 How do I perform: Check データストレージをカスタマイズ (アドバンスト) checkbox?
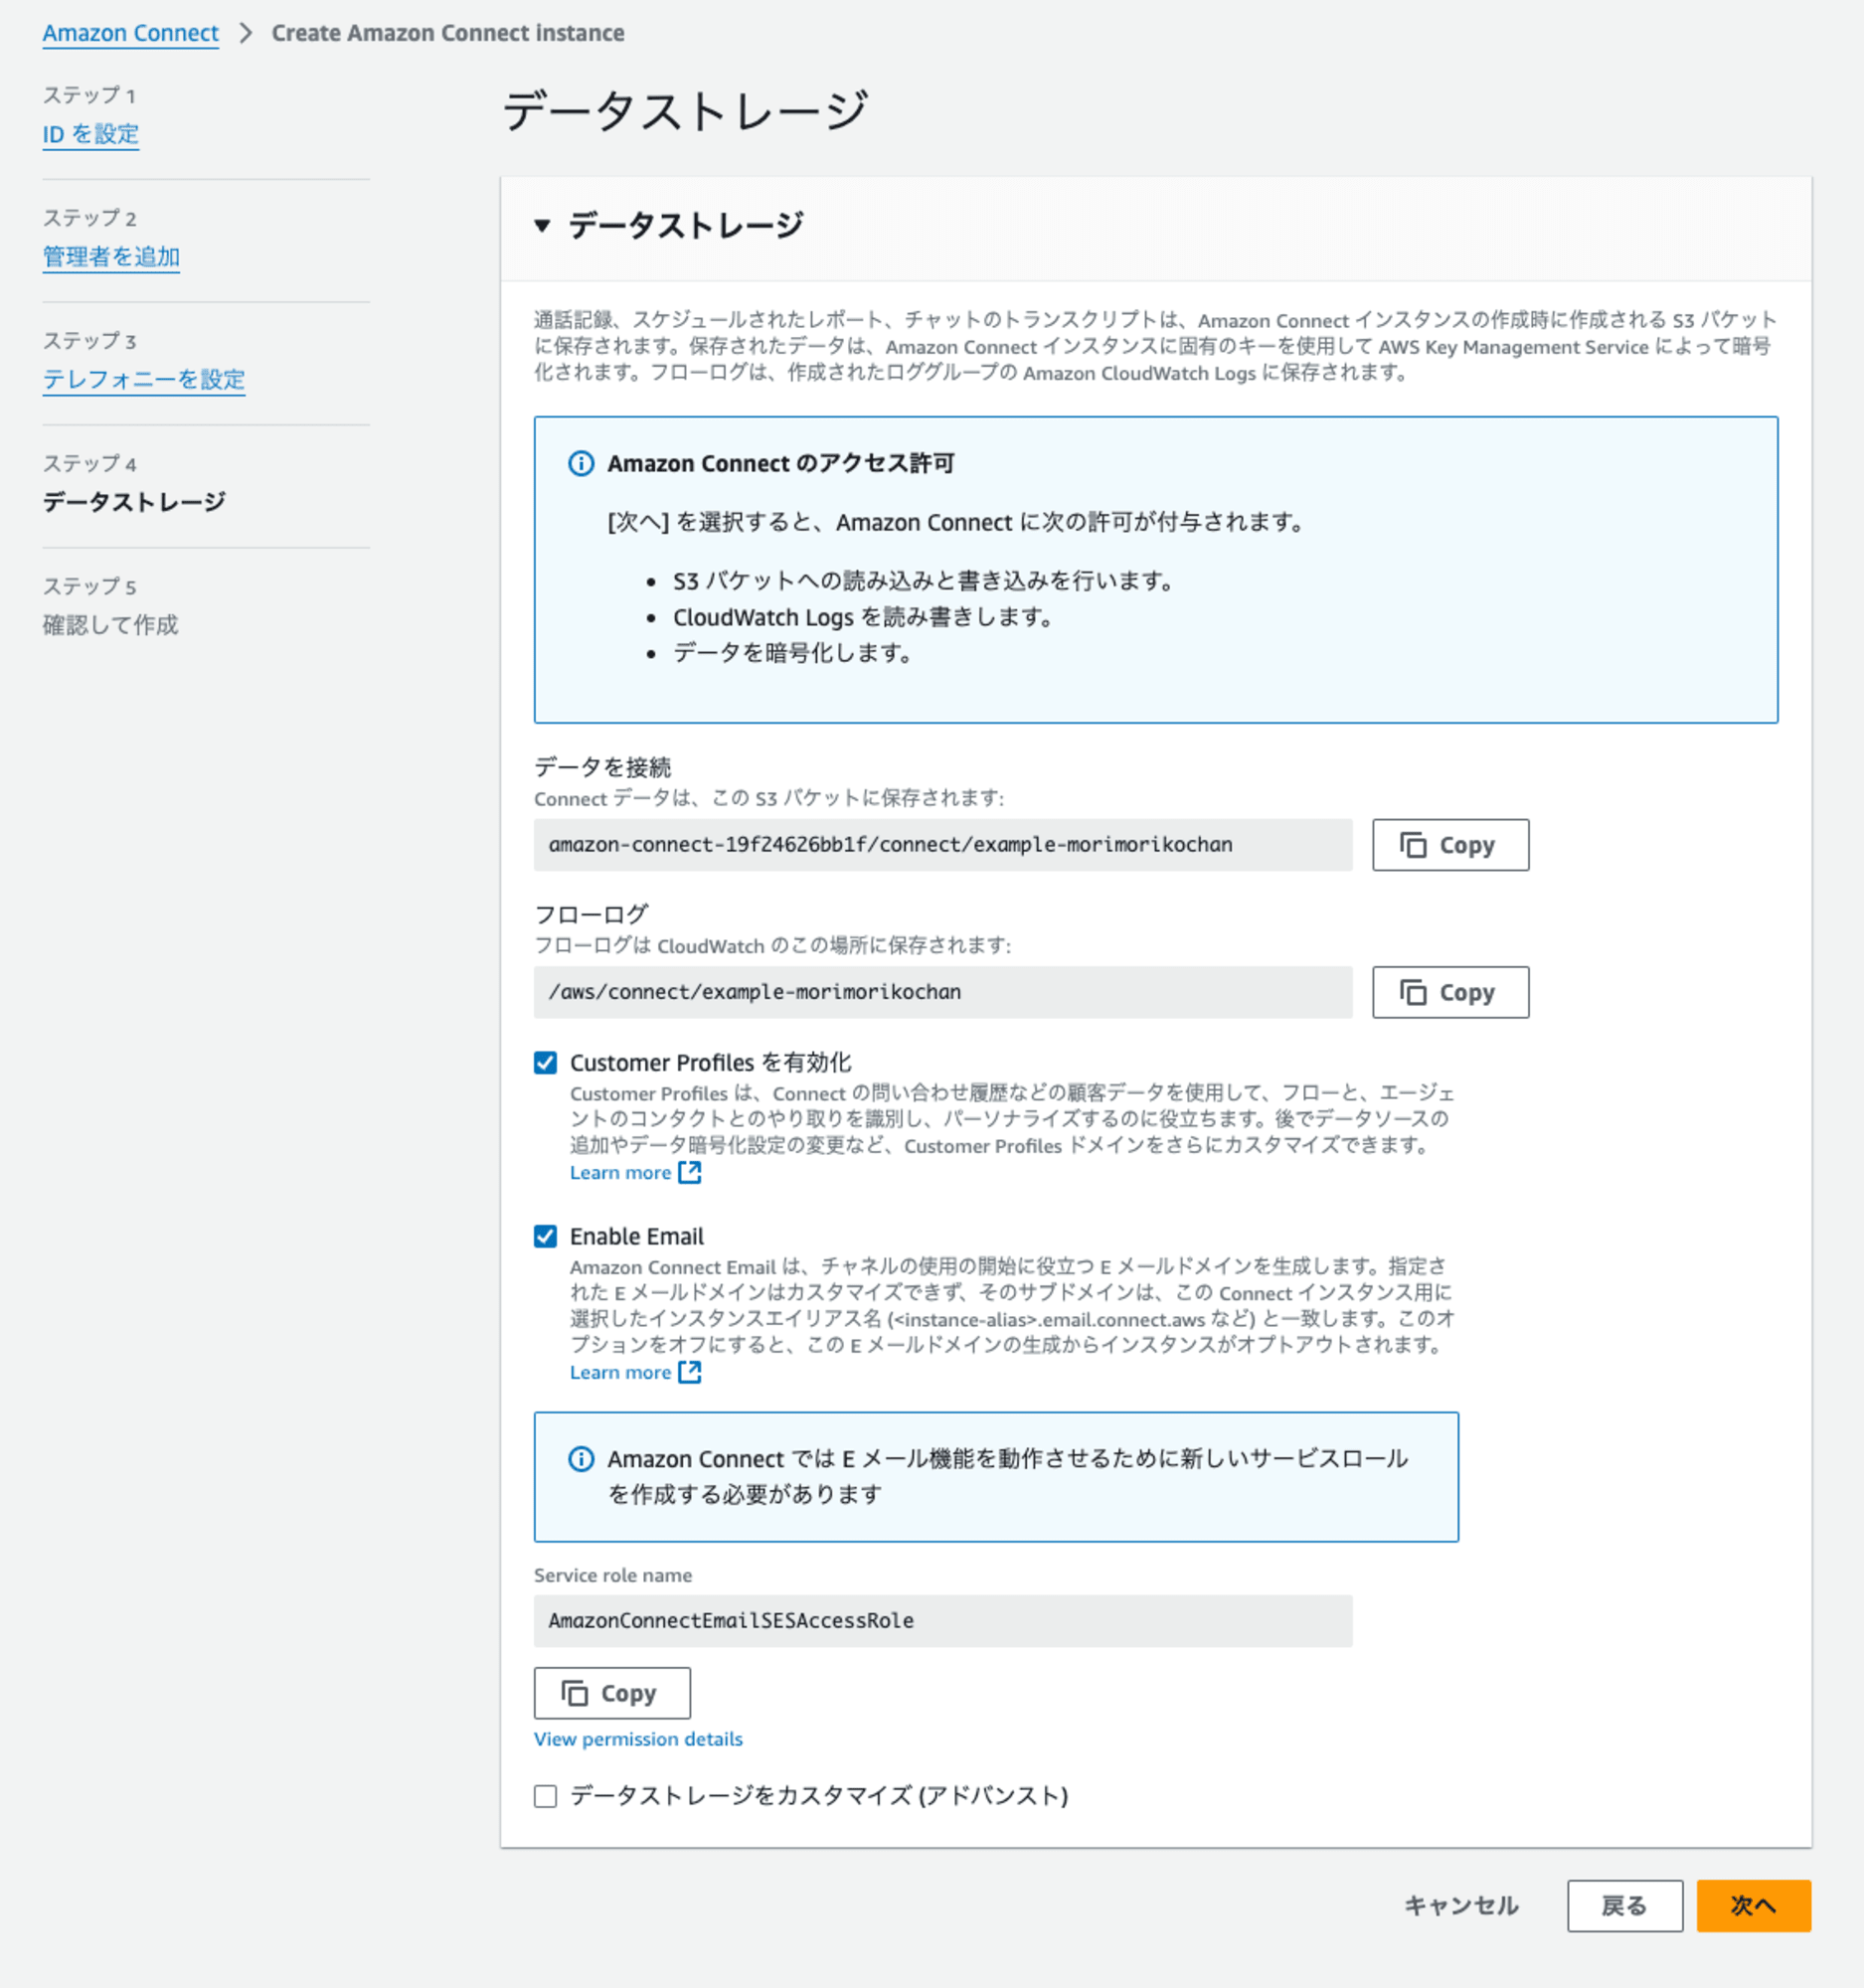tap(545, 1796)
